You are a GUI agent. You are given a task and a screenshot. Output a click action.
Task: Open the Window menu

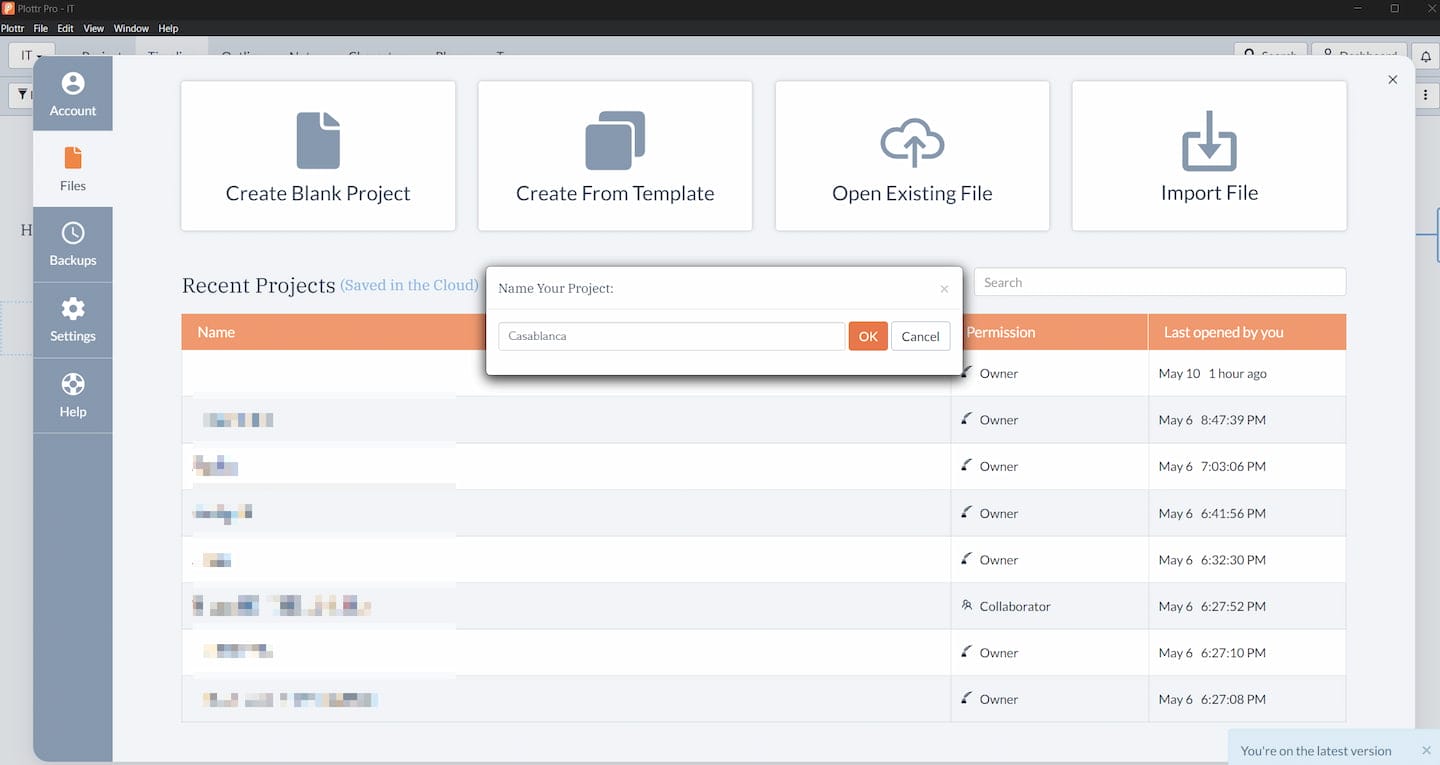coord(131,28)
